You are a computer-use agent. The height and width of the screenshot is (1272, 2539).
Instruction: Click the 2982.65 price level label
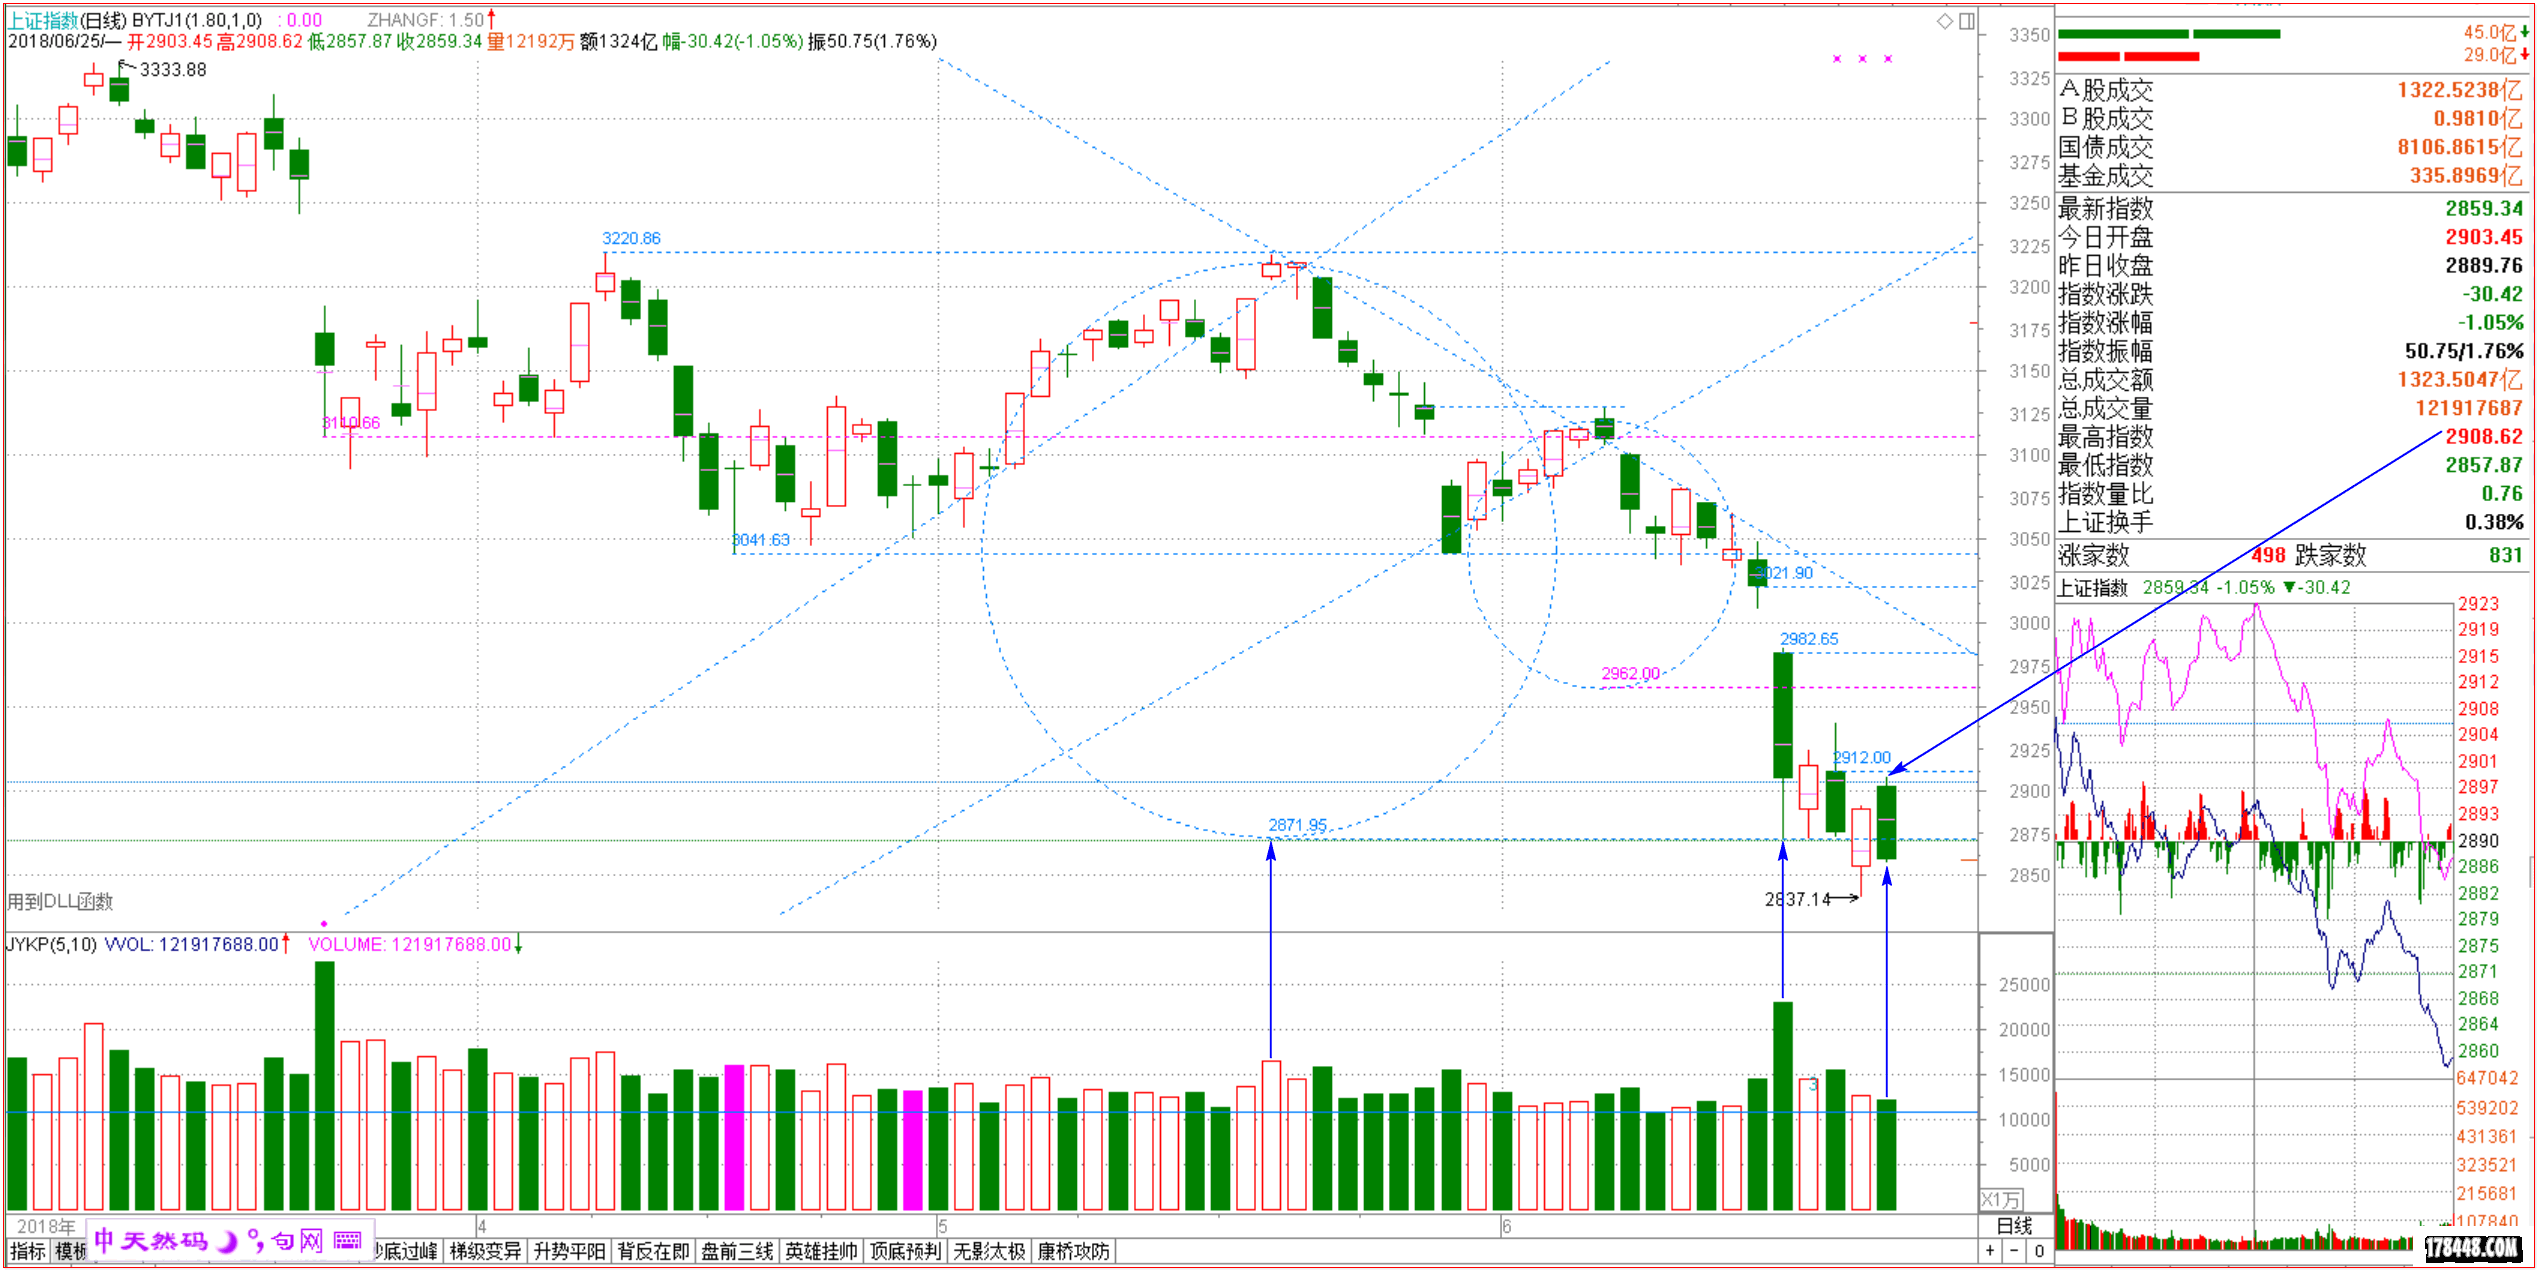pos(1809,639)
